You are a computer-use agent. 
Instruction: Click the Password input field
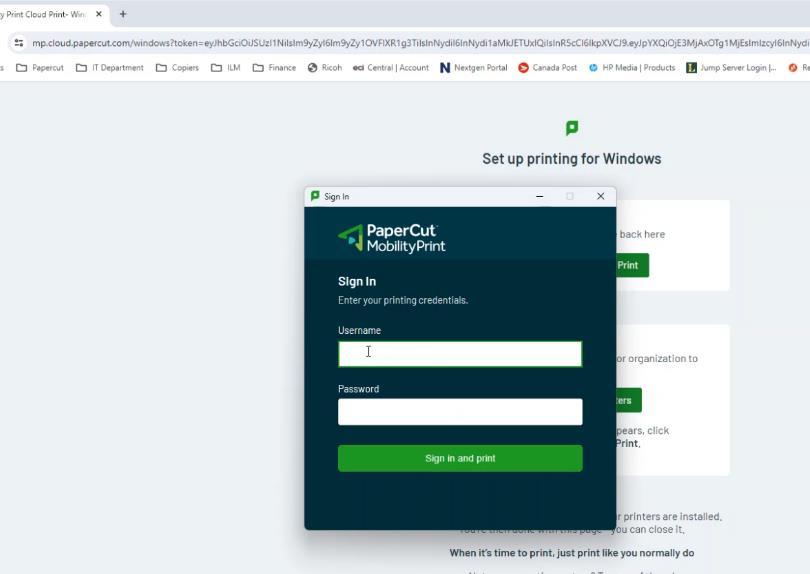tap(460, 412)
